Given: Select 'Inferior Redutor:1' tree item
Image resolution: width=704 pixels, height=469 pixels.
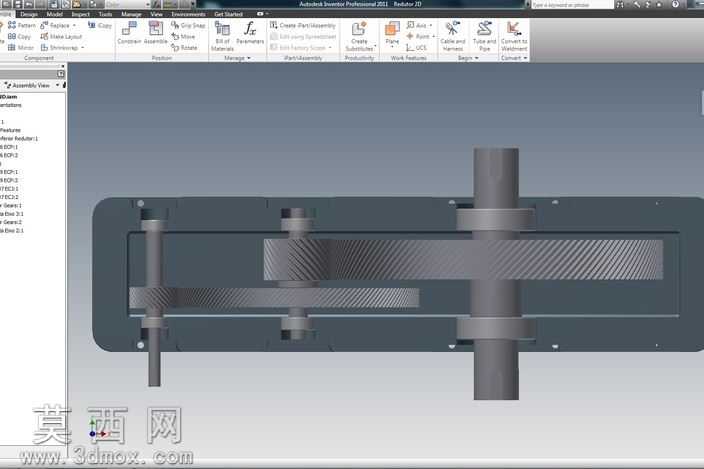Looking at the screenshot, I should pos(19,139).
